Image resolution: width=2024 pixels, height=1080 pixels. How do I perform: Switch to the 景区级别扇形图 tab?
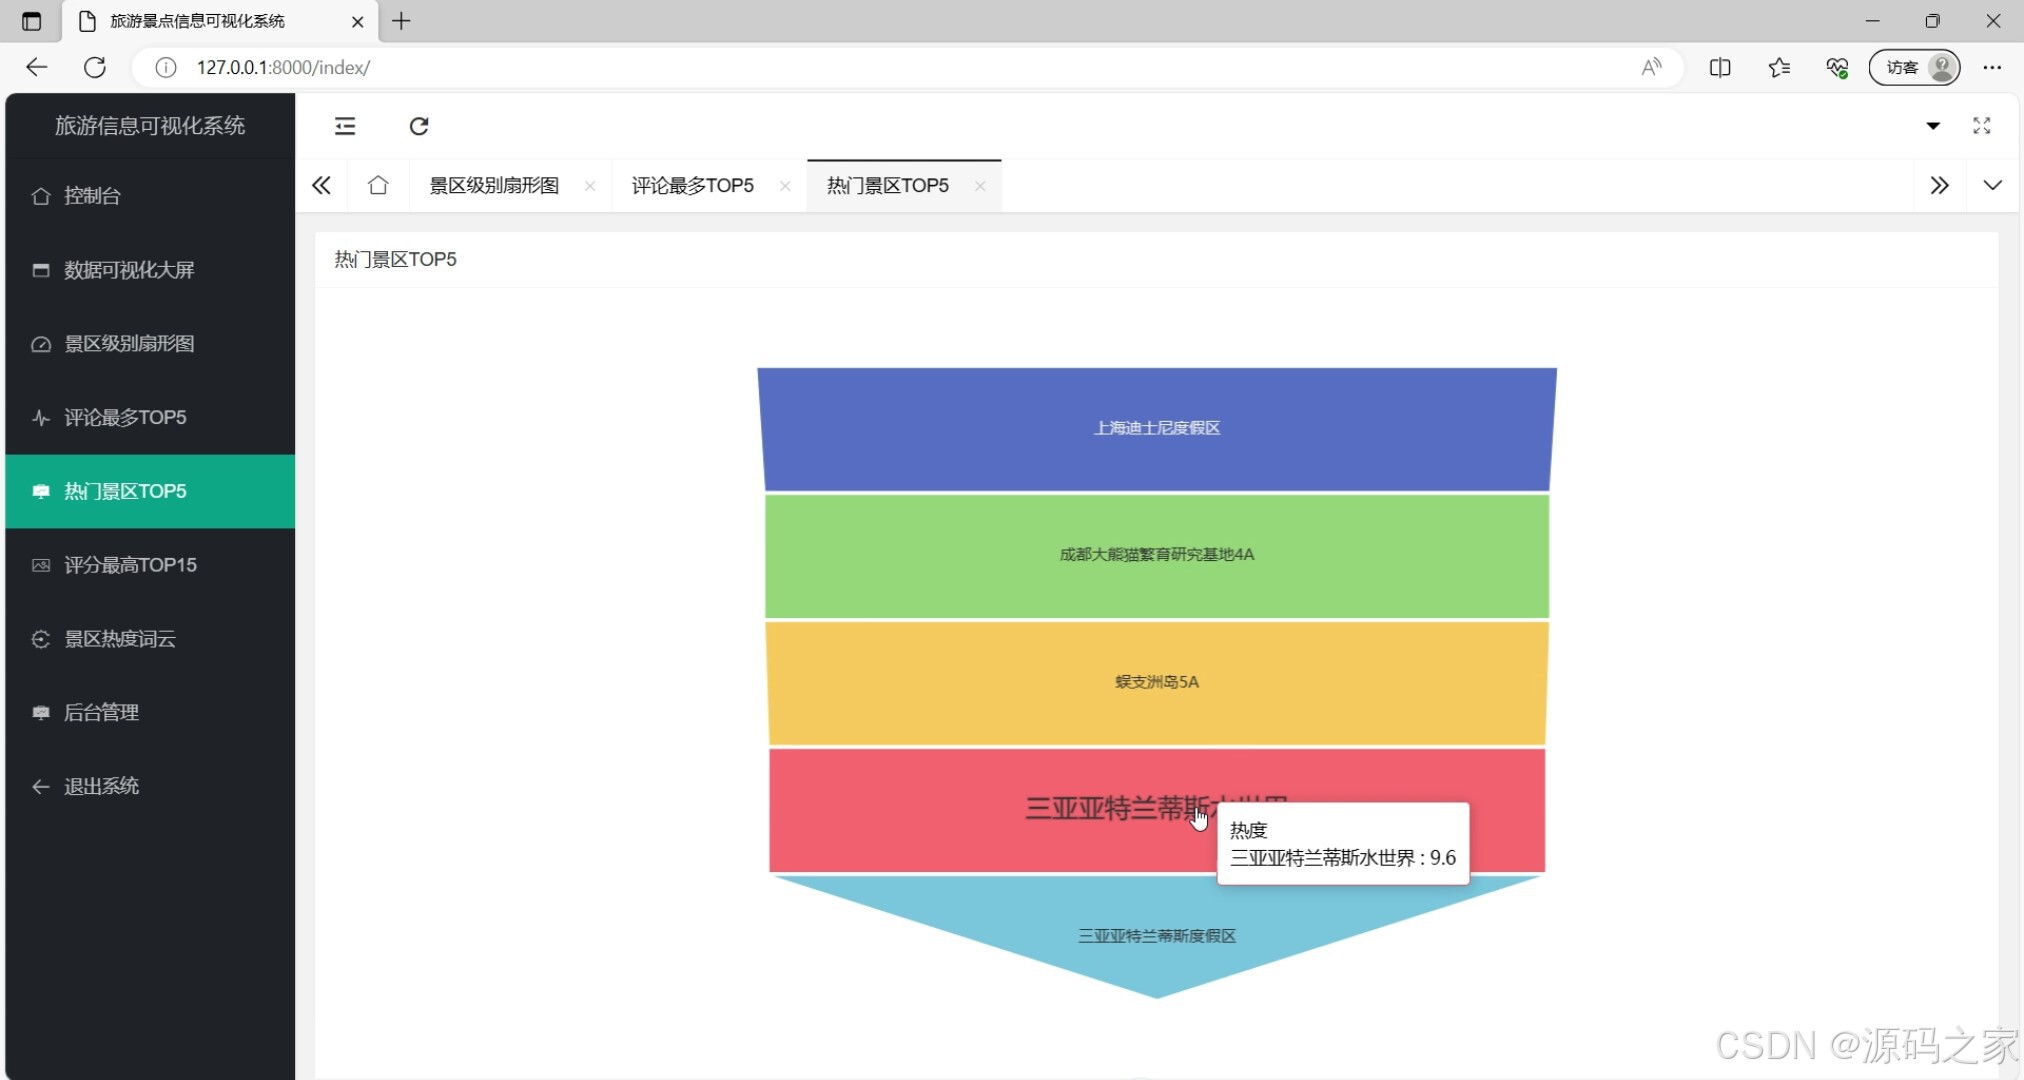tap(494, 185)
